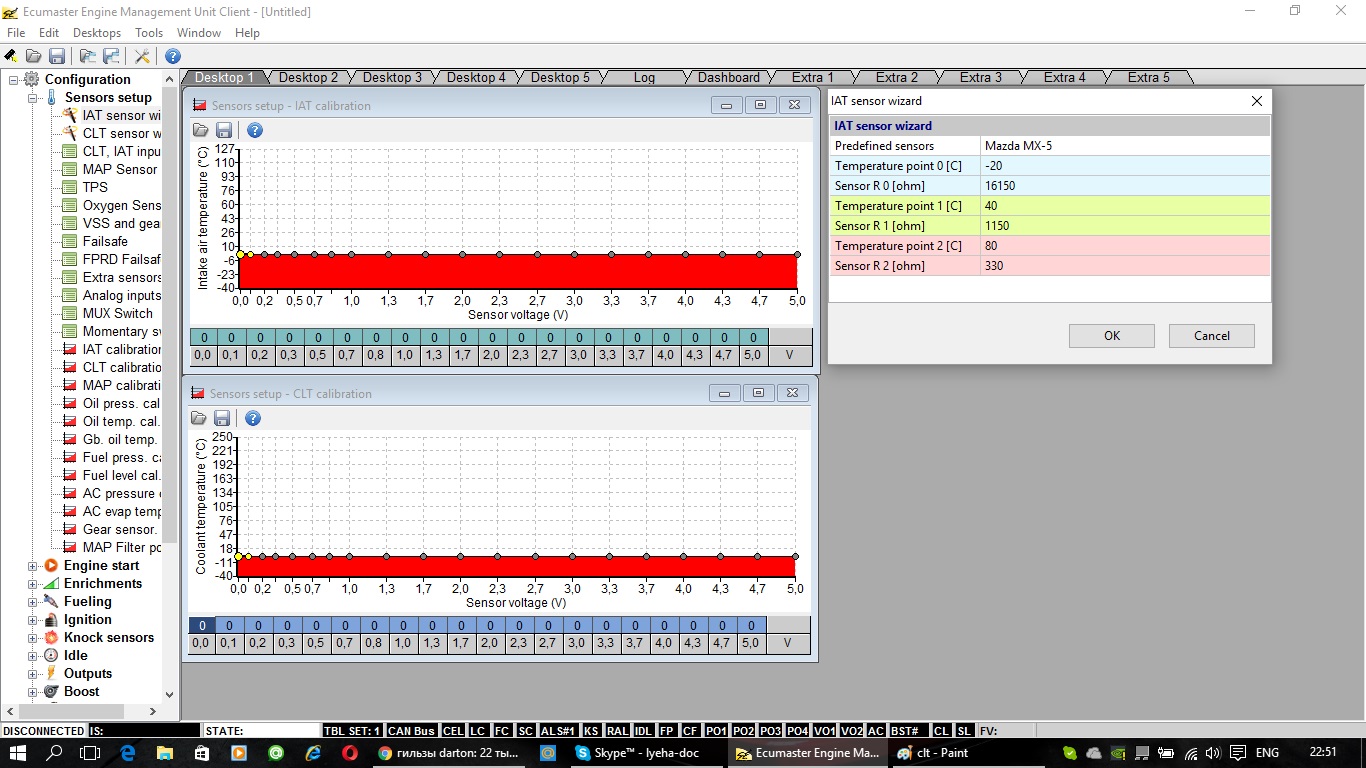
Task: Click the blue help icon in the main toolbar
Action: 173,56
